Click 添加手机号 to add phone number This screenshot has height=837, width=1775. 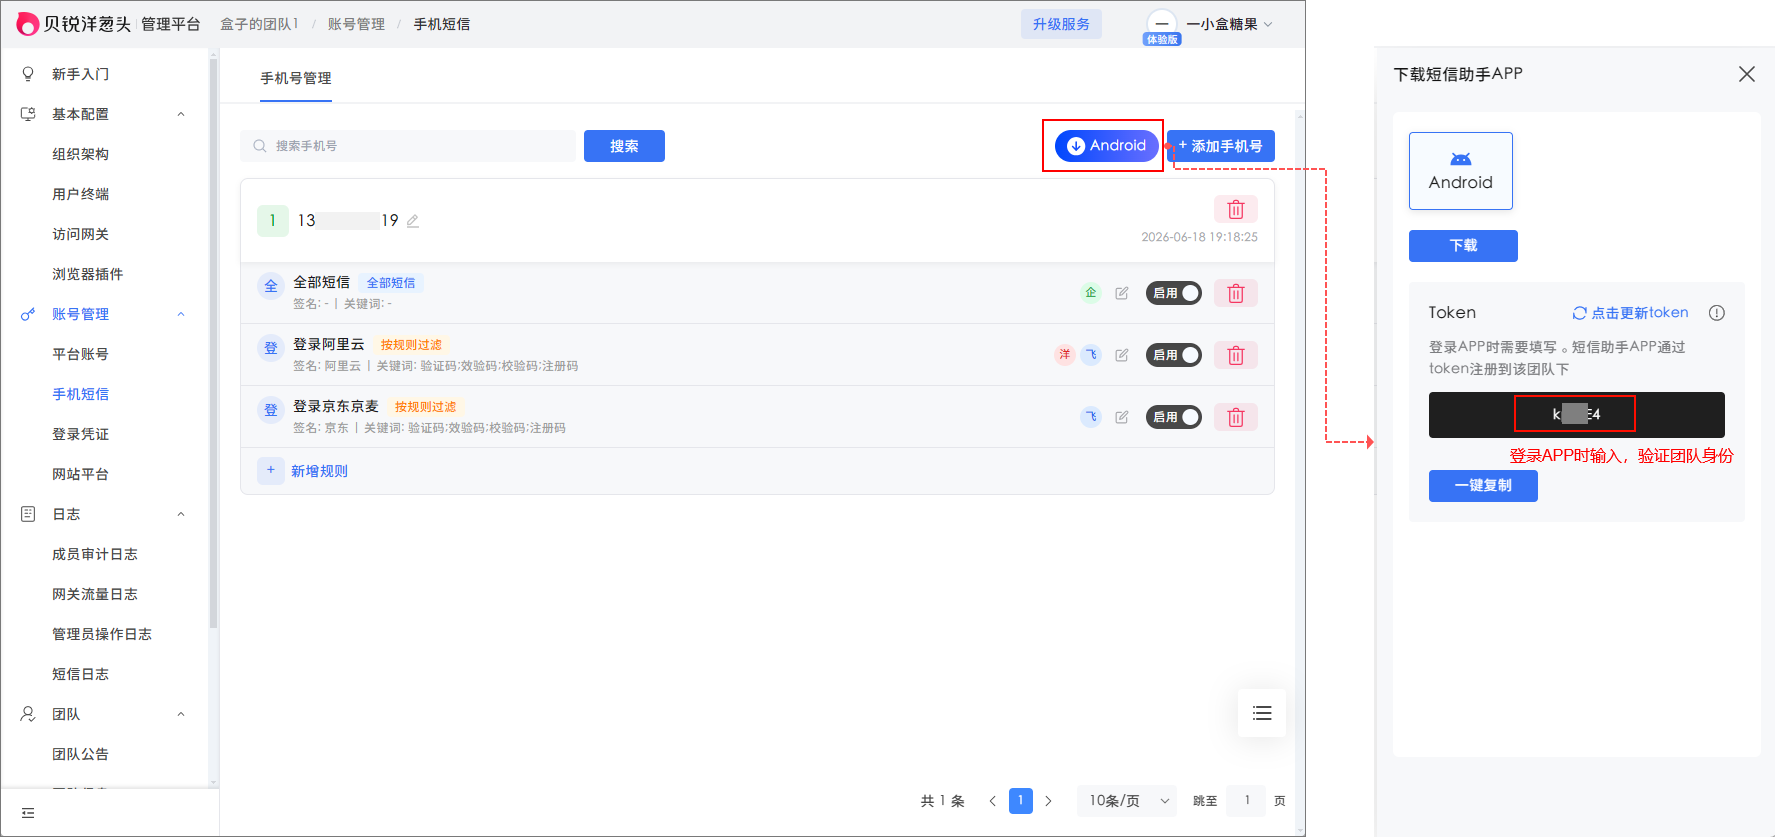(x=1220, y=146)
